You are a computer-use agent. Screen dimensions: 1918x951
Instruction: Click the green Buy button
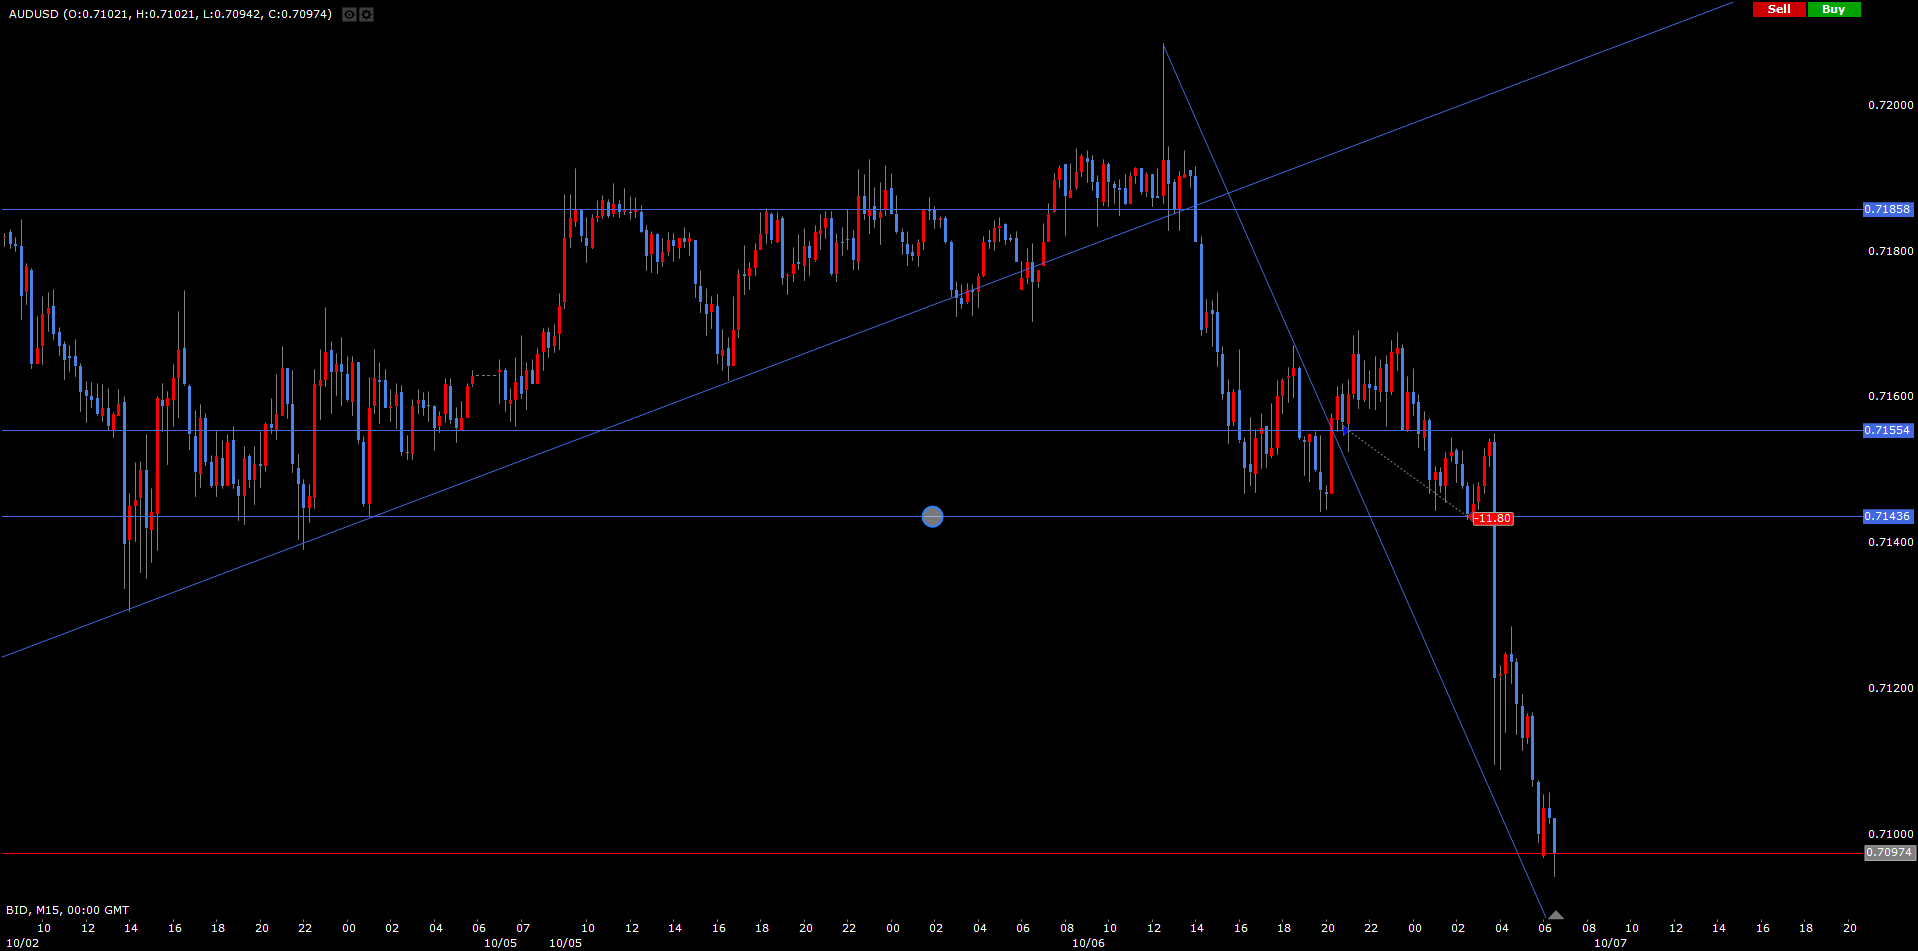[1833, 9]
